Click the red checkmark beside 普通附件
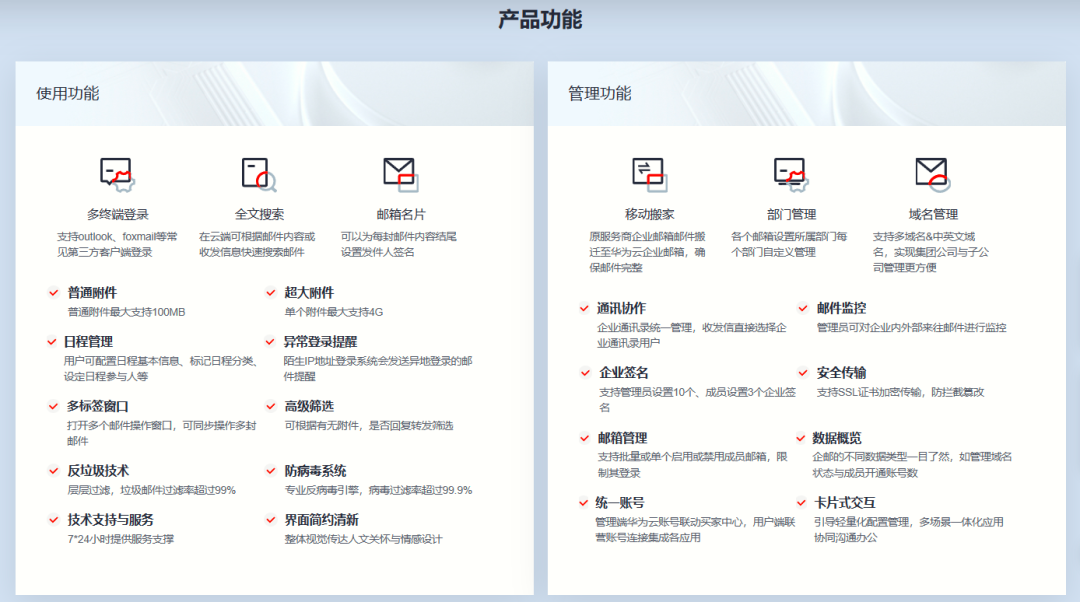1080x602 pixels. [52, 293]
